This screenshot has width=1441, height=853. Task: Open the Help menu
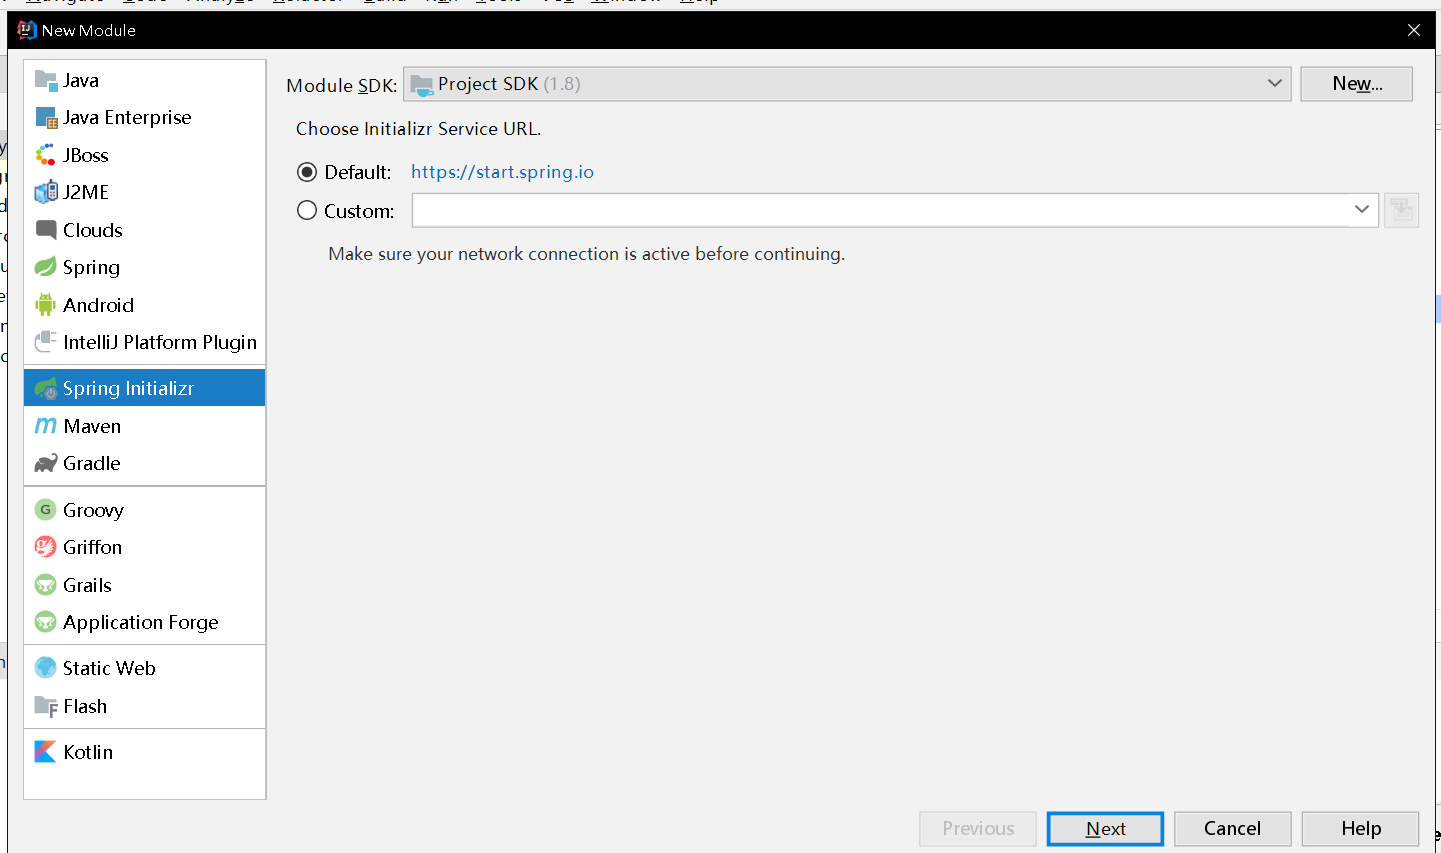698,2
